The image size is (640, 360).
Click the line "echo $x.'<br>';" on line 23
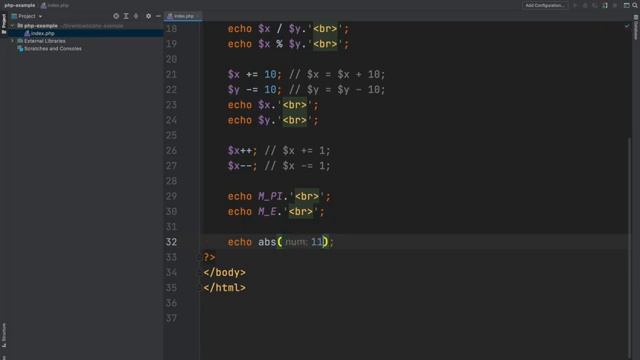[273, 105]
